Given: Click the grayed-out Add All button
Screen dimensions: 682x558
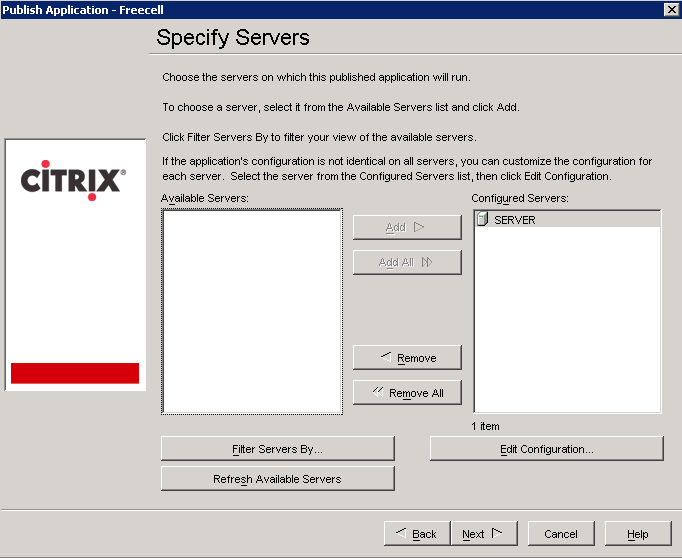Looking at the screenshot, I should 407,262.
